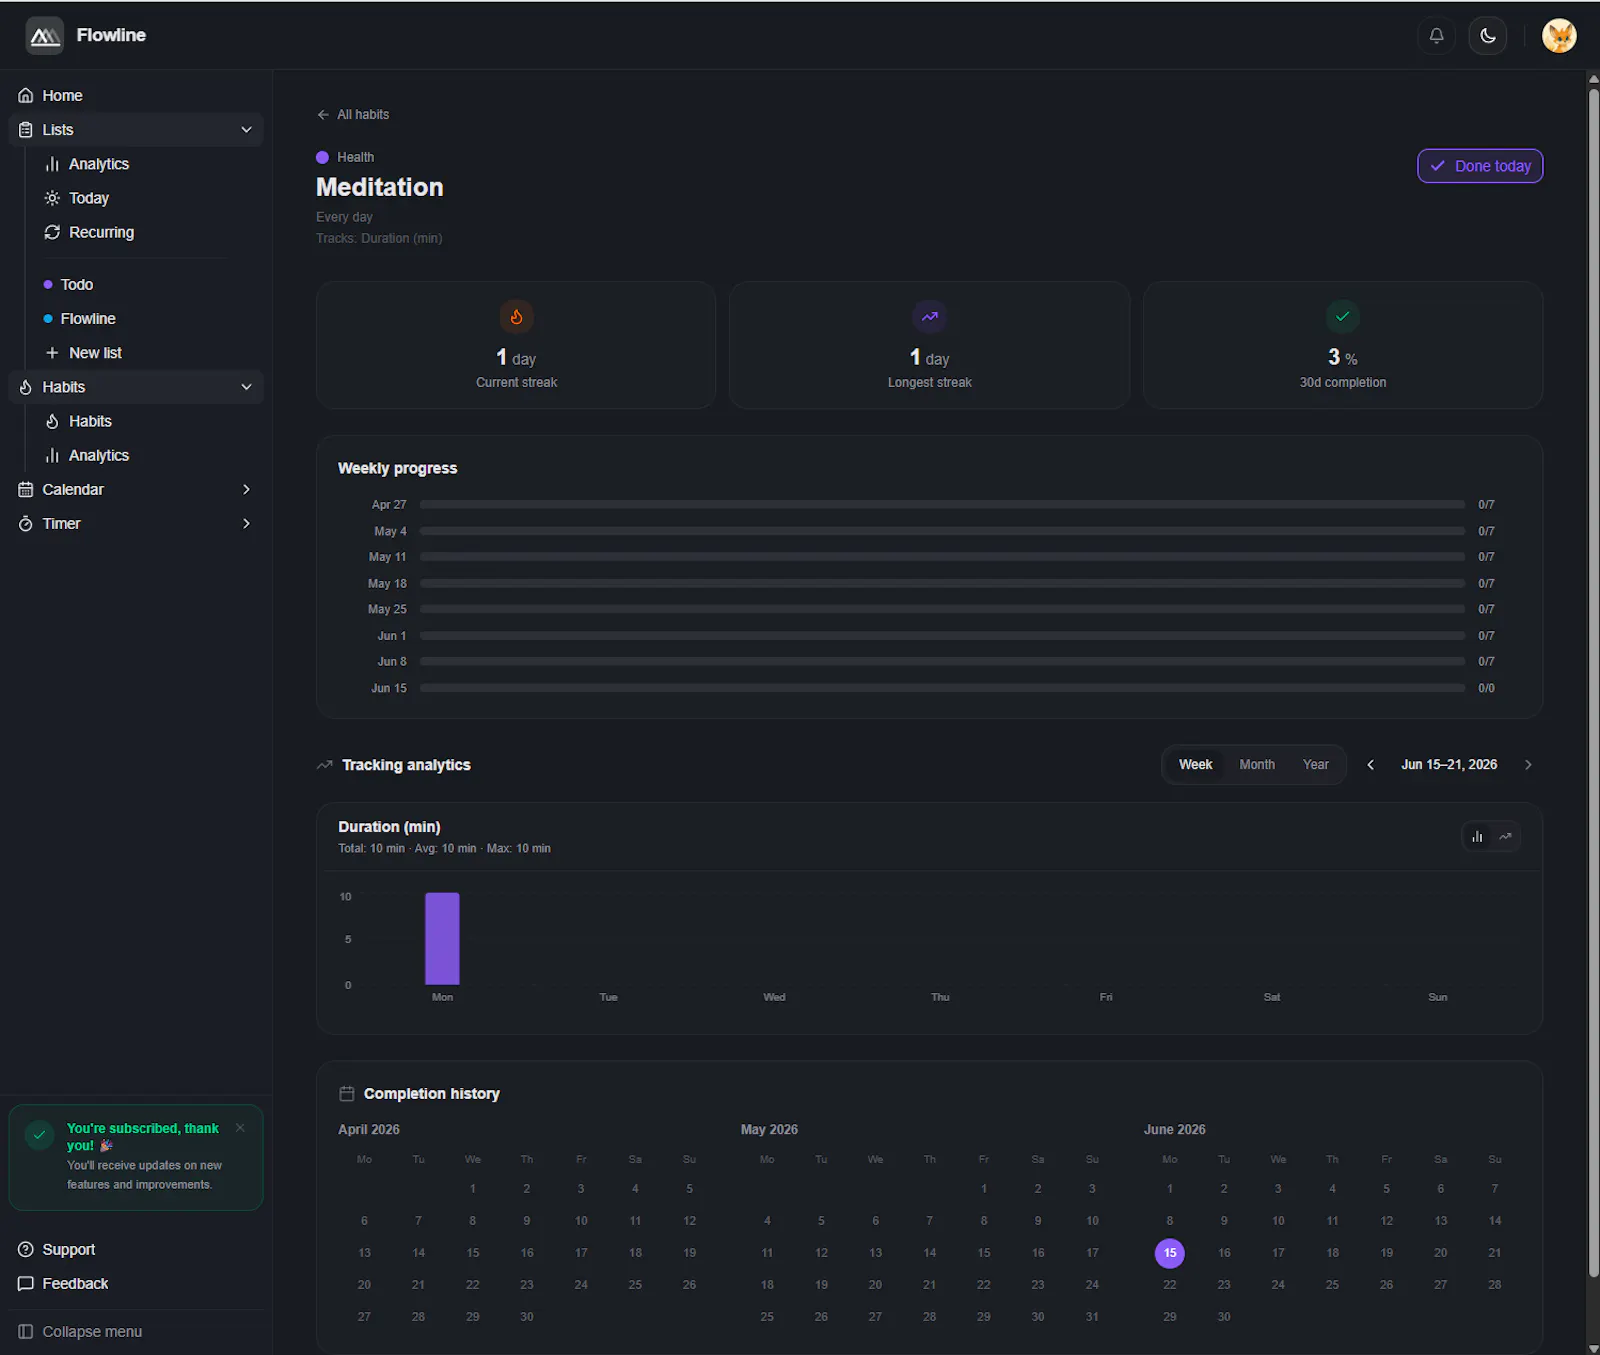1600x1355 pixels.
Task: Switch tracking analytics to Year
Action: (1316, 765)
